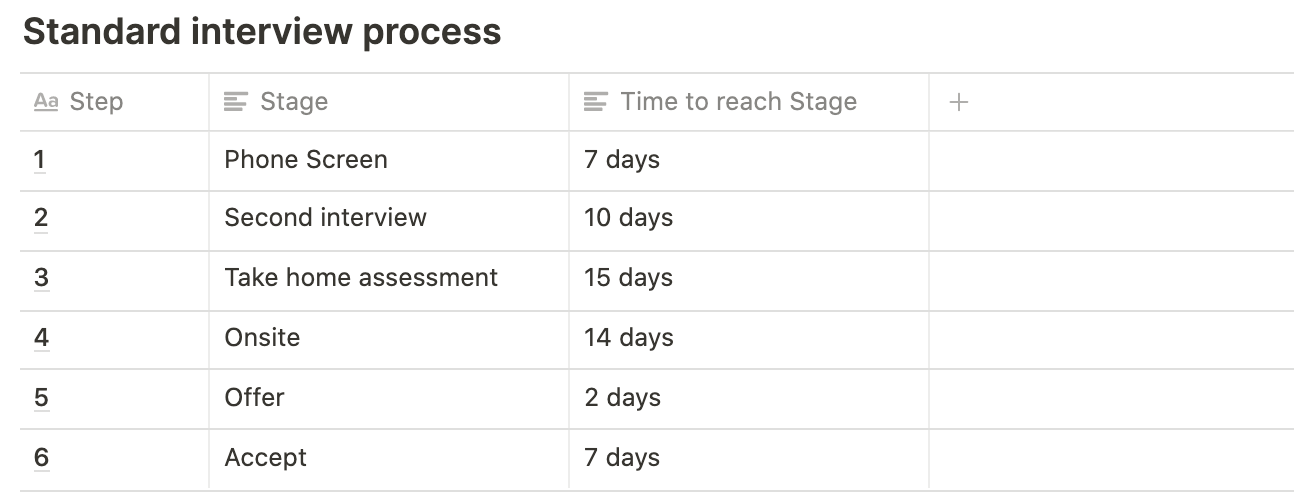The image size is (1304, 502).
Task: Open the Stage column header menu
Action: coord(389,102)
